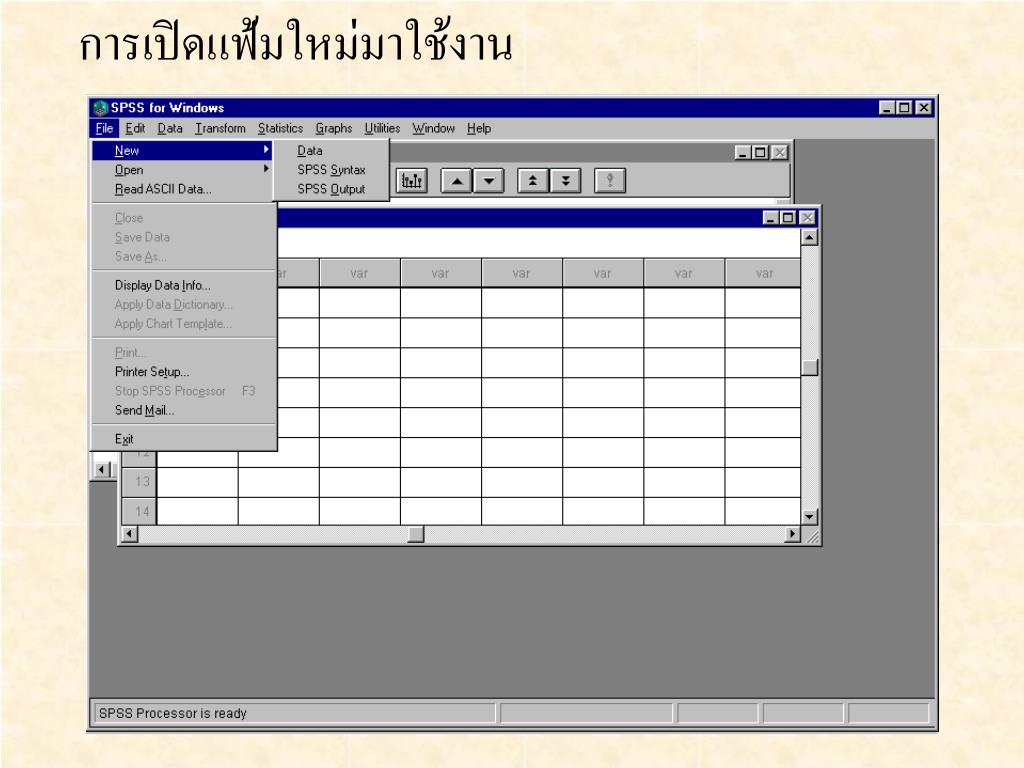
Task: Select Printer Setup menu item
Action: pos(182,372)
